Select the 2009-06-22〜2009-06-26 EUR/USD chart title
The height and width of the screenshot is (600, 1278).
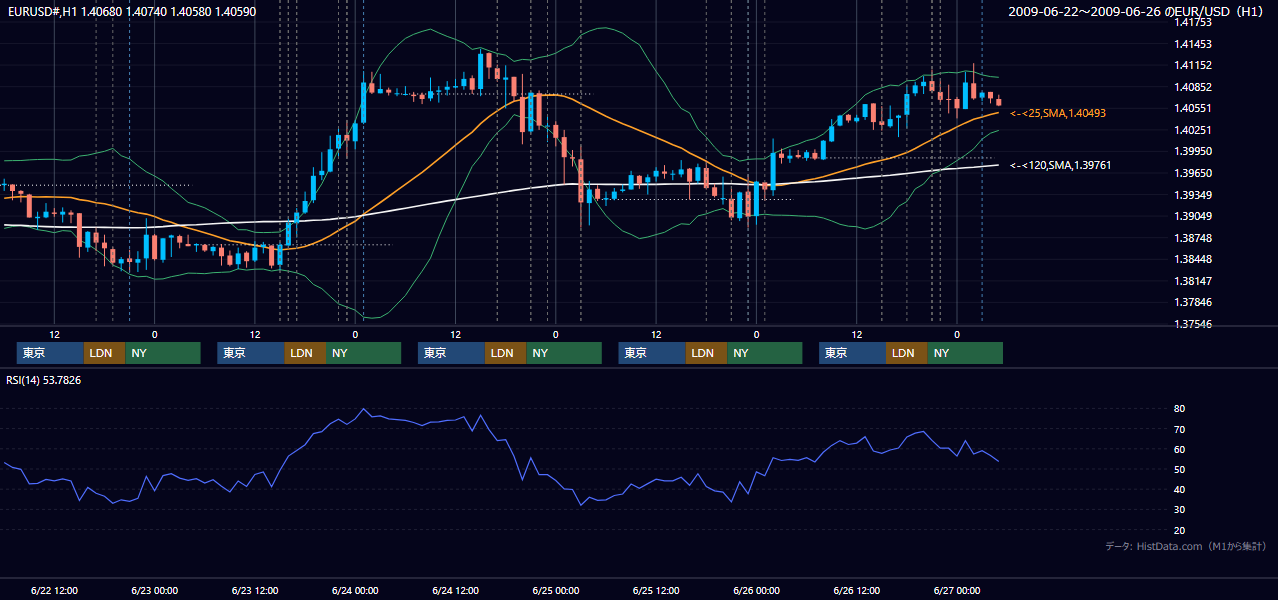pos(1138,11)
